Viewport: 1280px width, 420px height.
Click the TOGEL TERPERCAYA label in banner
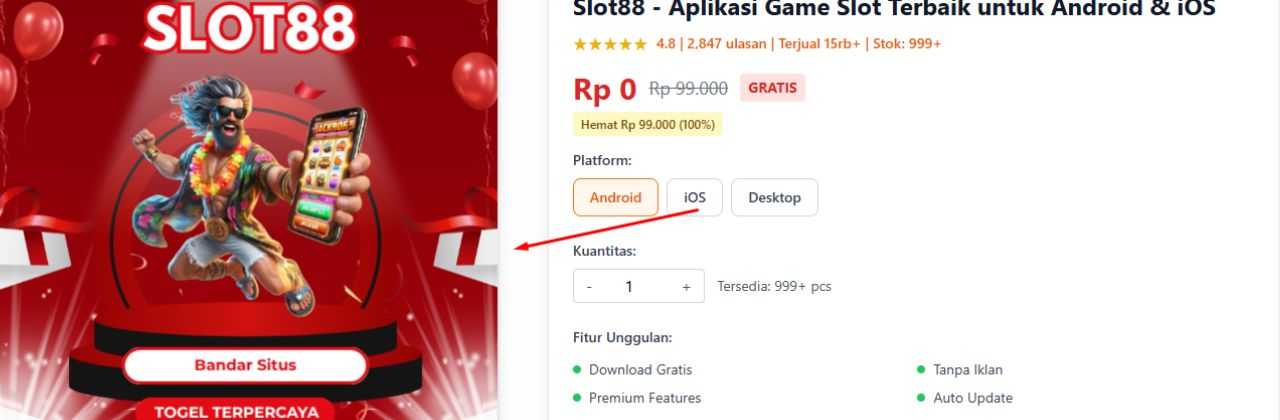click(236, 410)
